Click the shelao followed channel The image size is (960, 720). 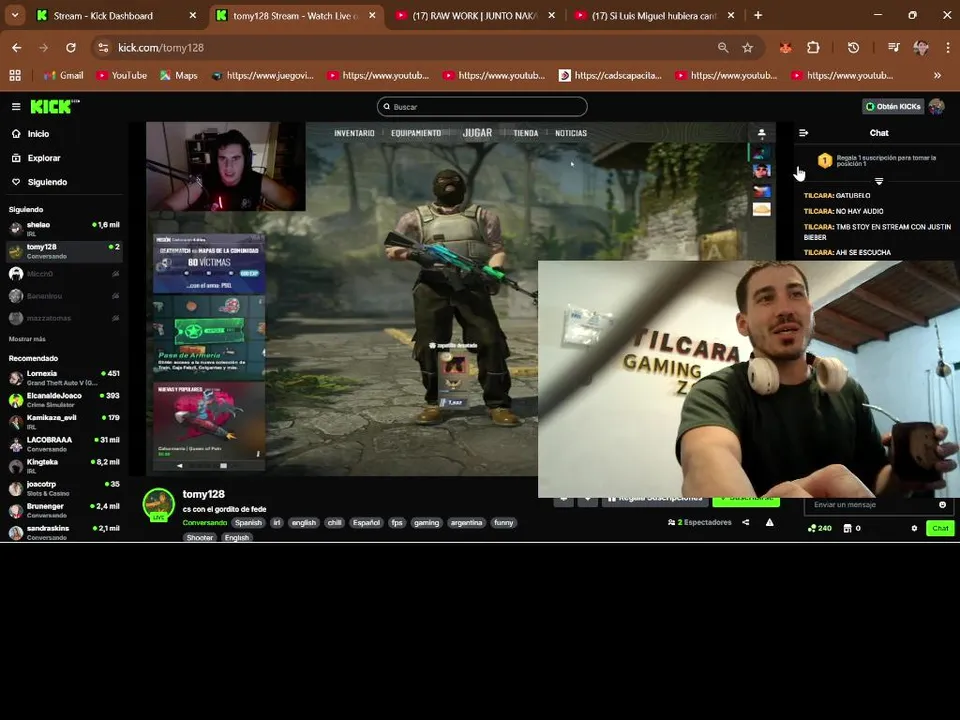[64, 229]
